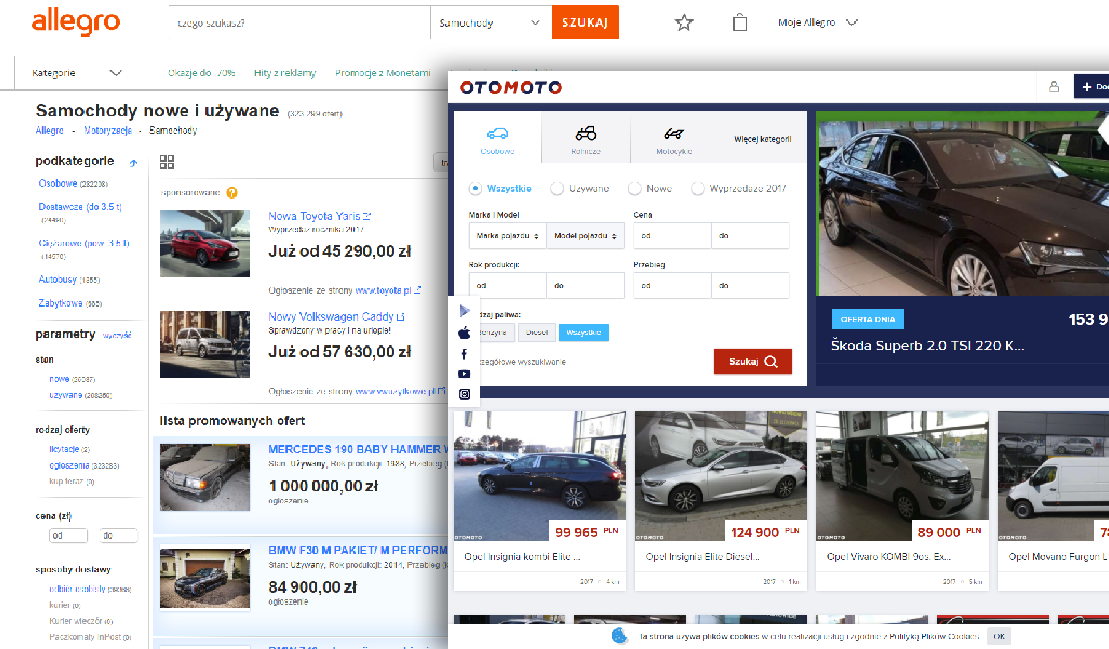
Task: Filter by stan nowe
Action: (59, 380)
